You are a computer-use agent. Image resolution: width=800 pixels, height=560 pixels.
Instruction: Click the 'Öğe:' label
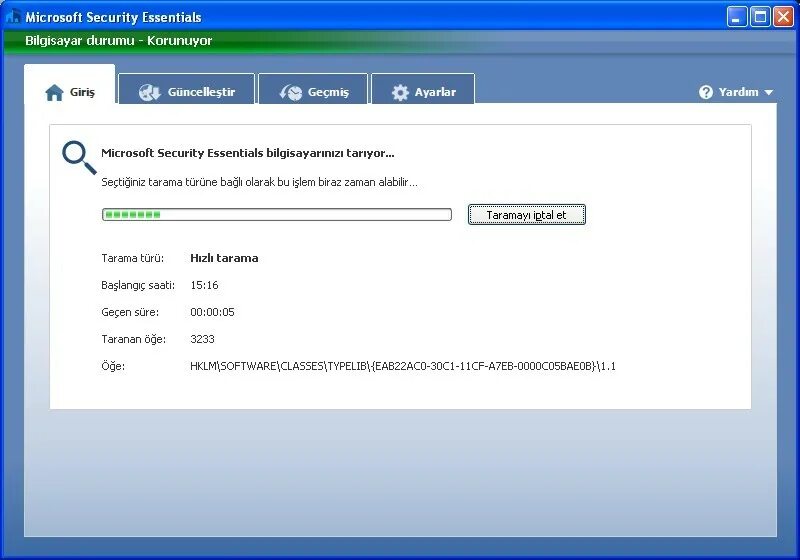pyautogui.click(x=113, y=366)
